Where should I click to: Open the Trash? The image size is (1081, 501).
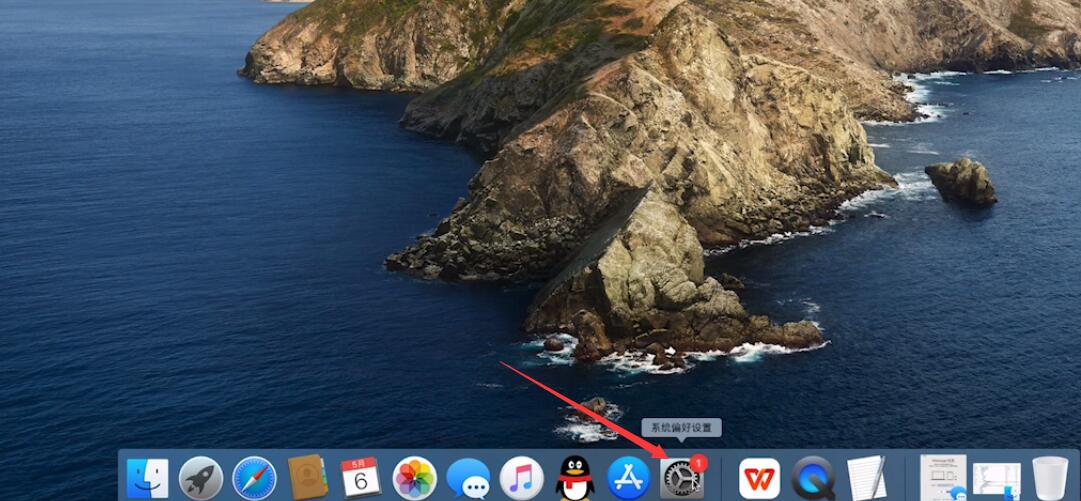point(1050,478)
